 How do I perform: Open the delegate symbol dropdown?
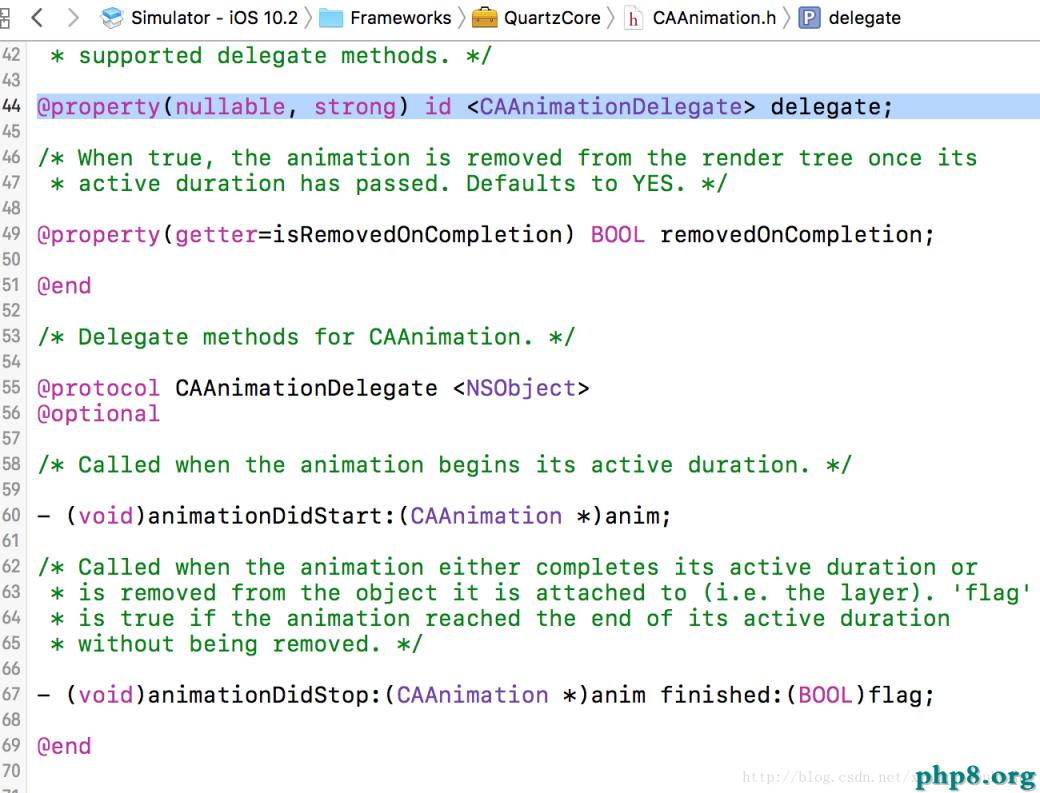864,17
